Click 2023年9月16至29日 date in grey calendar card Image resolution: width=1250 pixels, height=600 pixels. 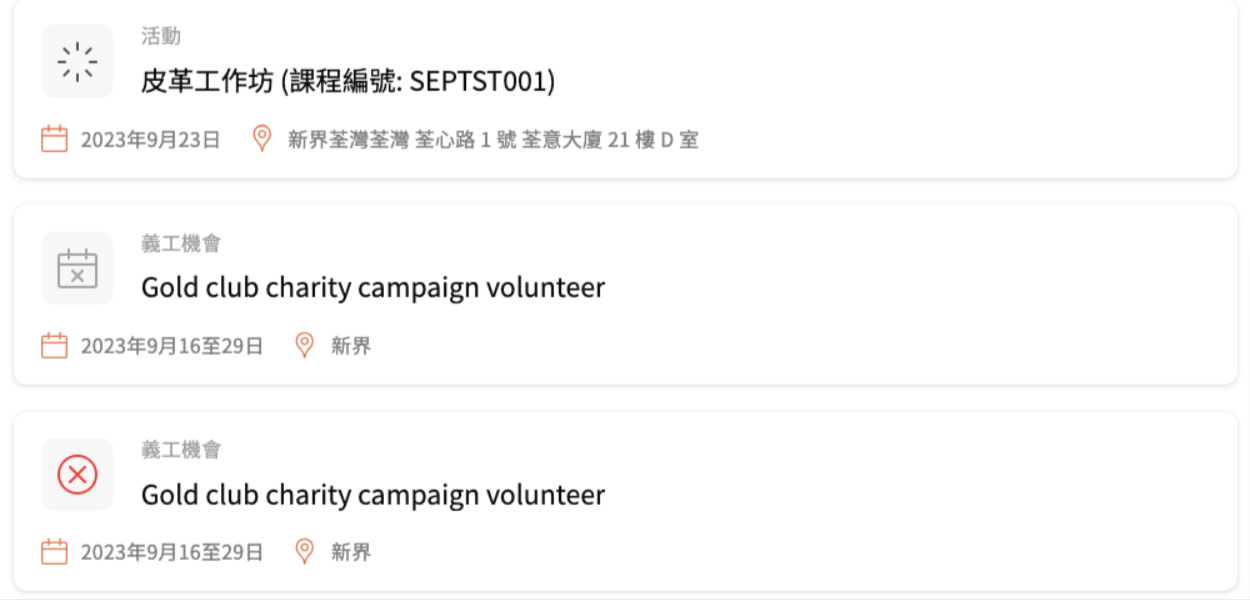[172, 347]
